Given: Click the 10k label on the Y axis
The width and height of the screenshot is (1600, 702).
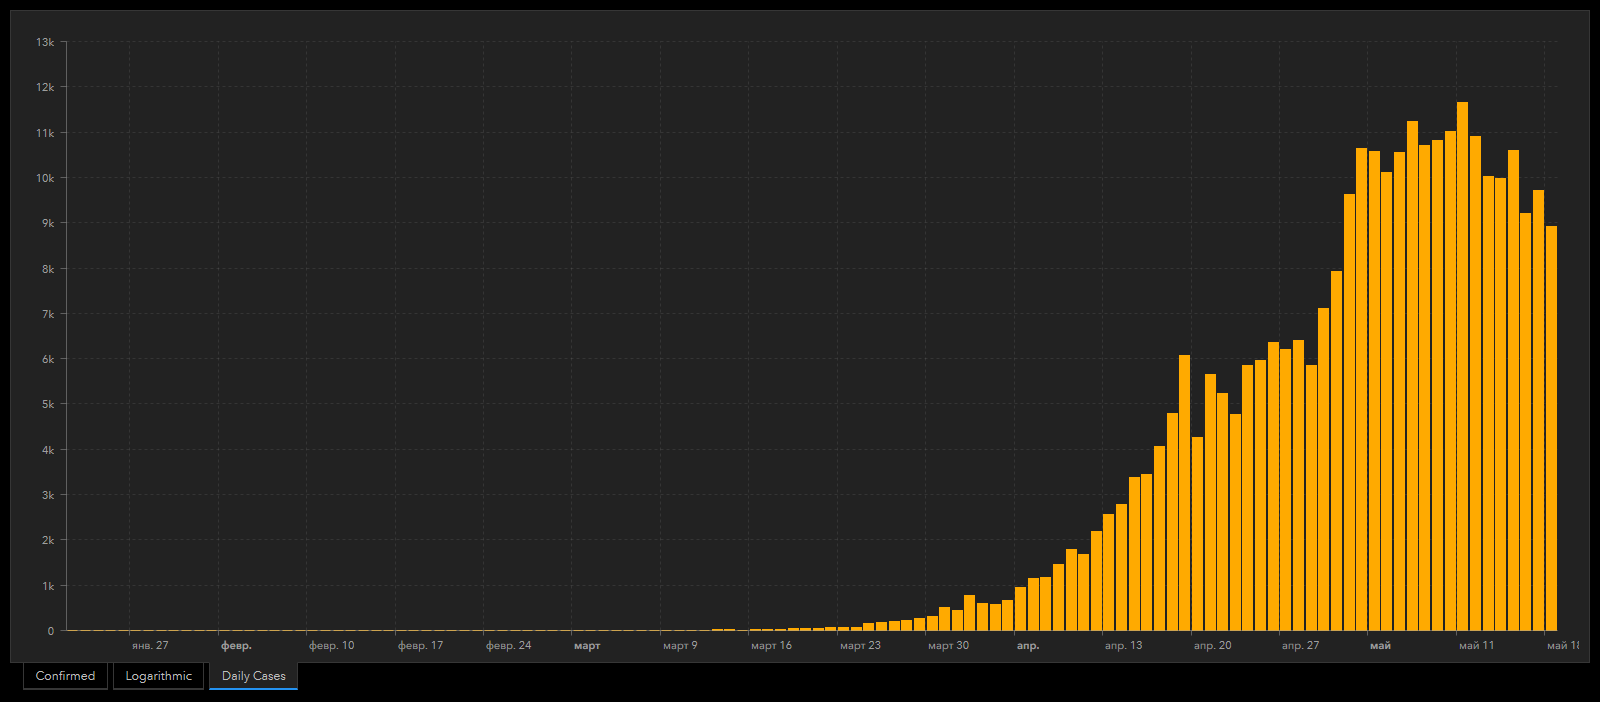Looking at the screenshot, I should (45, 178).
